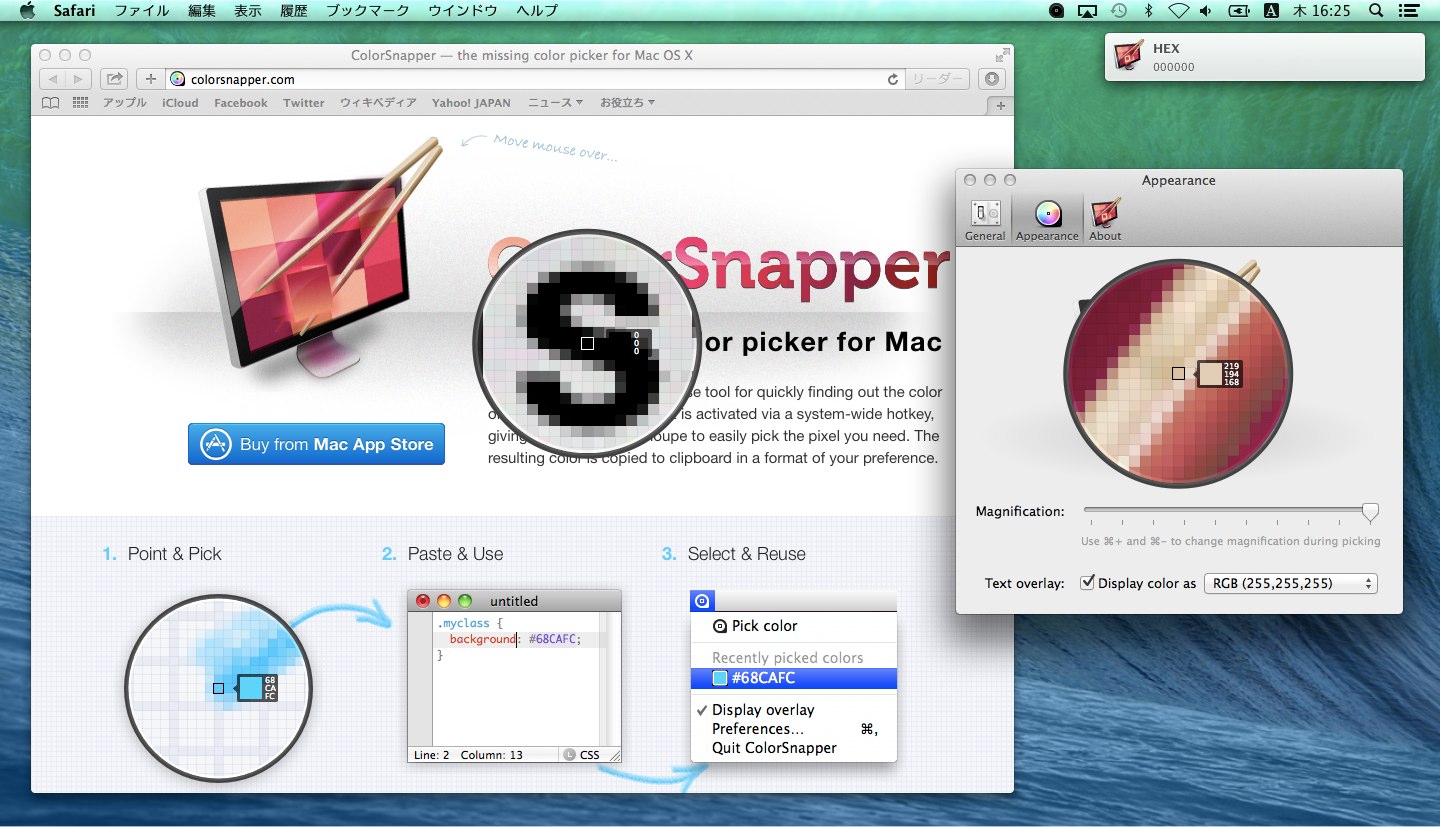Open the Facebook bookmark

coord(241,103)
